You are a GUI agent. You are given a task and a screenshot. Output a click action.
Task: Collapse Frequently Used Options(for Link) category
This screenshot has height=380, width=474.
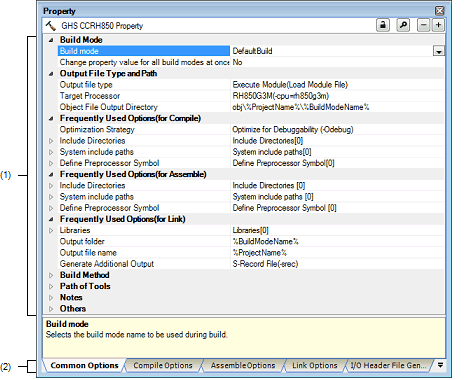[51, 219]
